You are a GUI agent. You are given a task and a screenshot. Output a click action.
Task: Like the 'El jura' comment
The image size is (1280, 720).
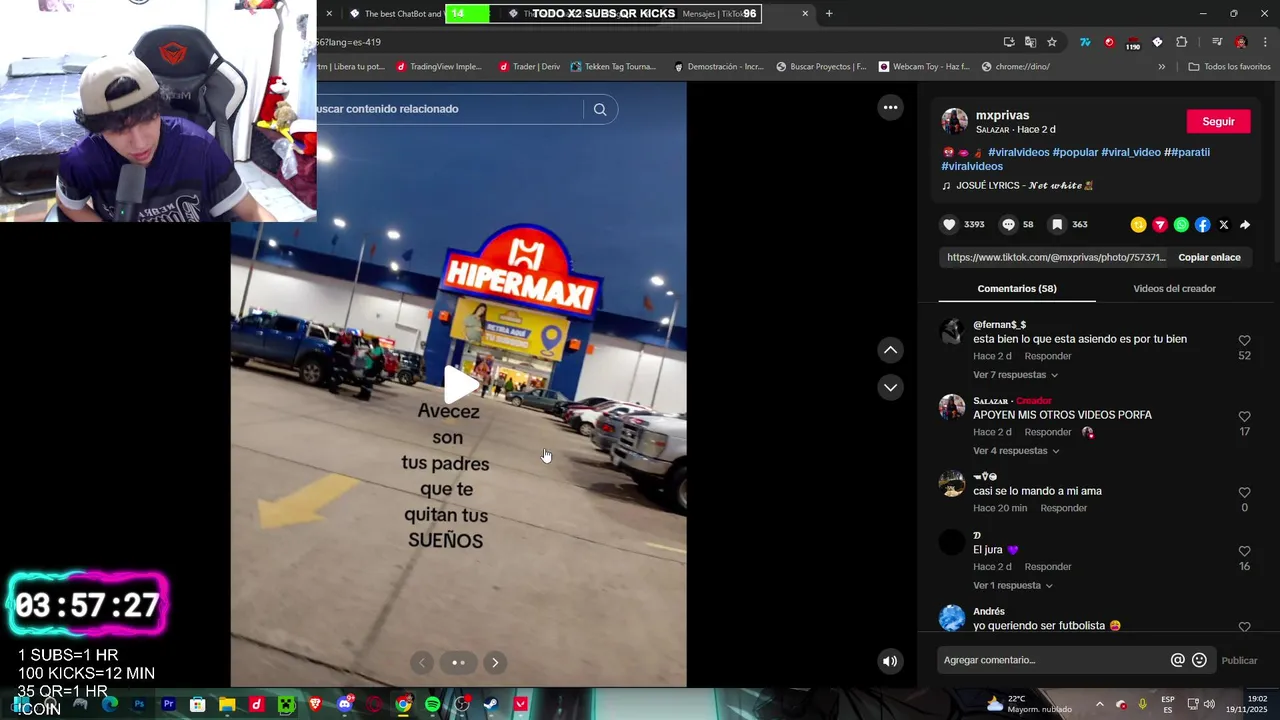[1244, 551]
